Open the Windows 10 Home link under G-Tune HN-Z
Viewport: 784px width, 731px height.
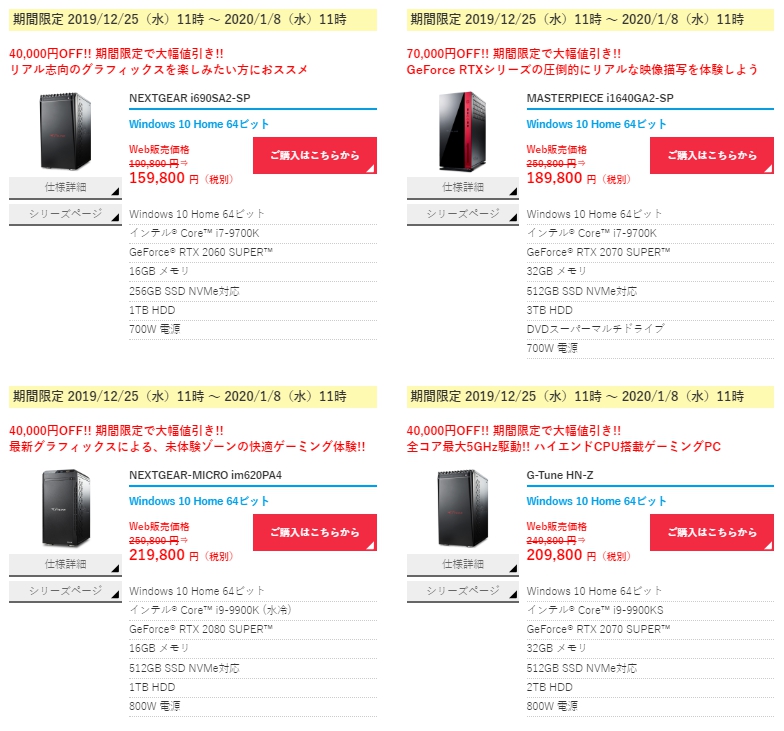point(596,501)
